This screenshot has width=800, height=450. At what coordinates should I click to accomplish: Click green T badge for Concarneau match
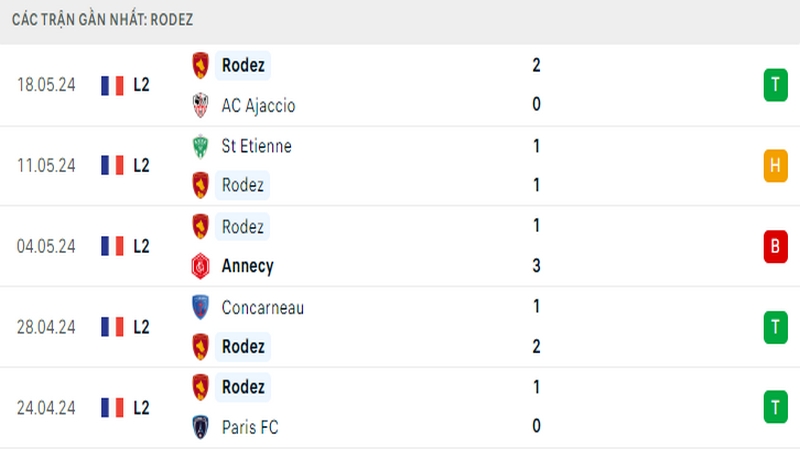pyautogui.click(x=776, y=327)
